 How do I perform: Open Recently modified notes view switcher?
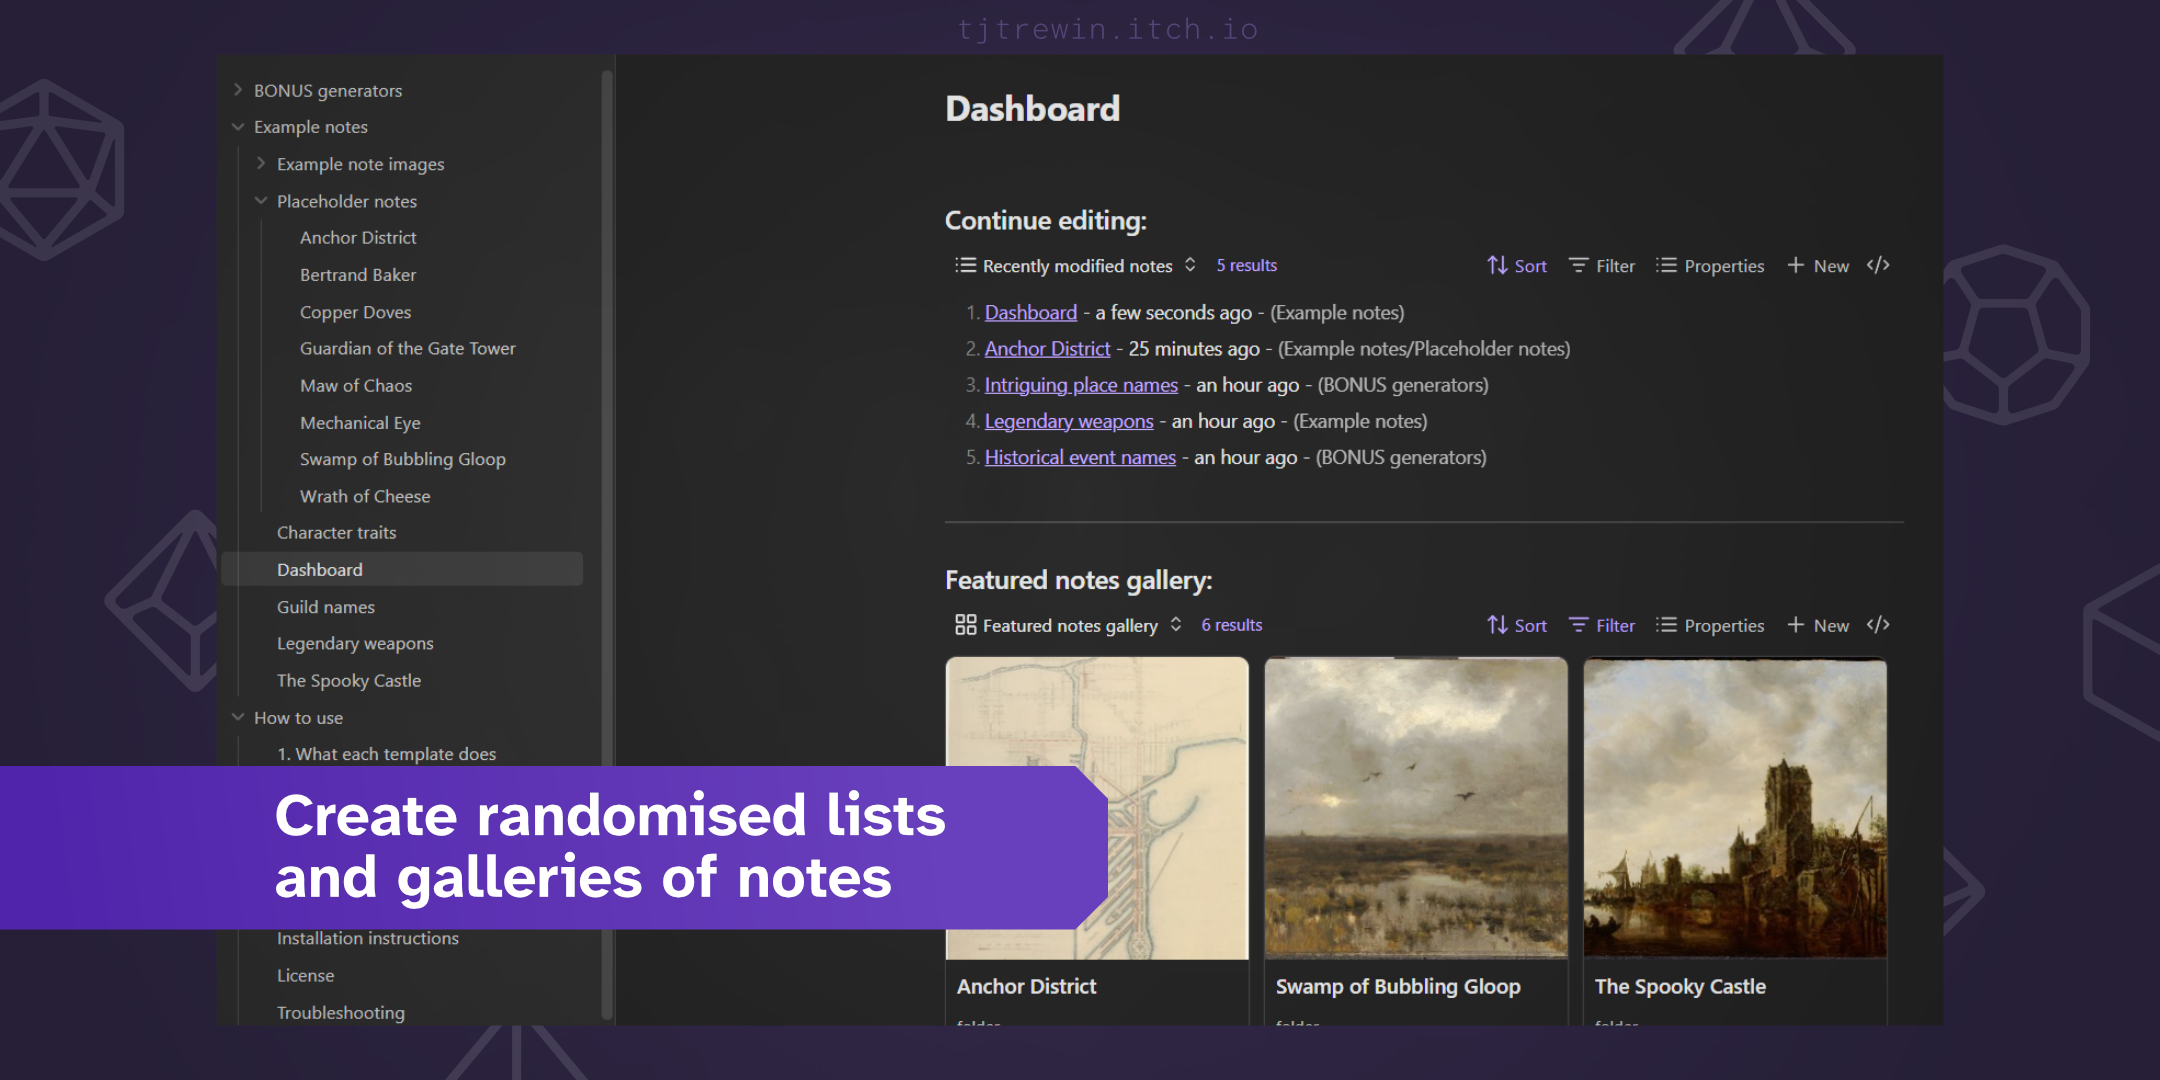[x=1075, y=265]
